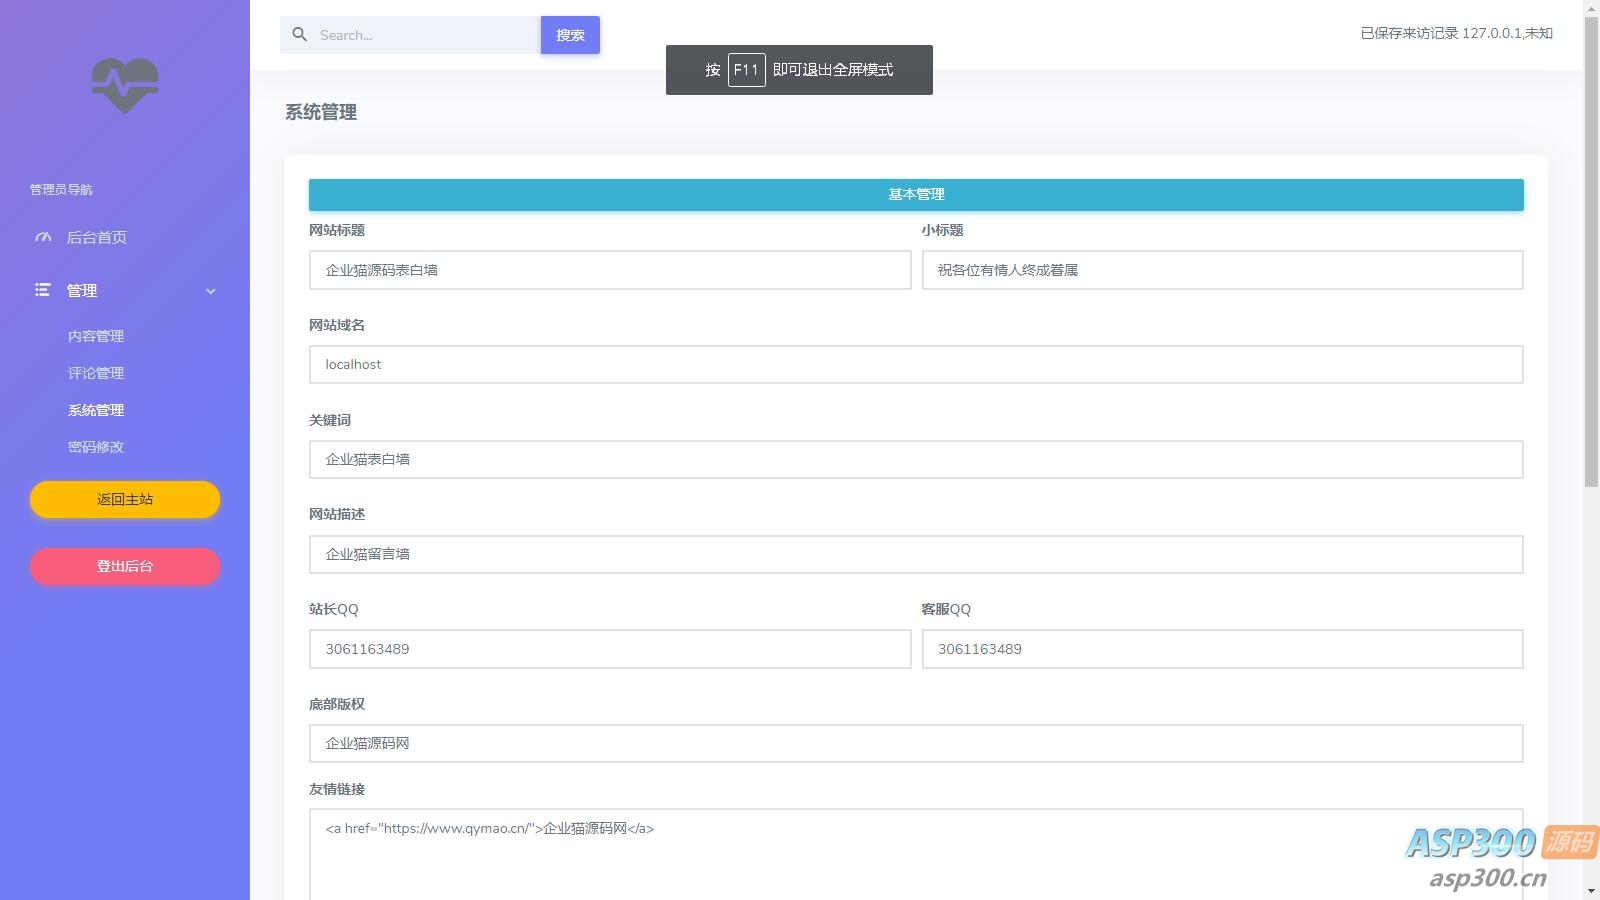Screen dimensions: 1600x900
Task: Click the magnifier icon in search box
Action: (x=299, y=35)
